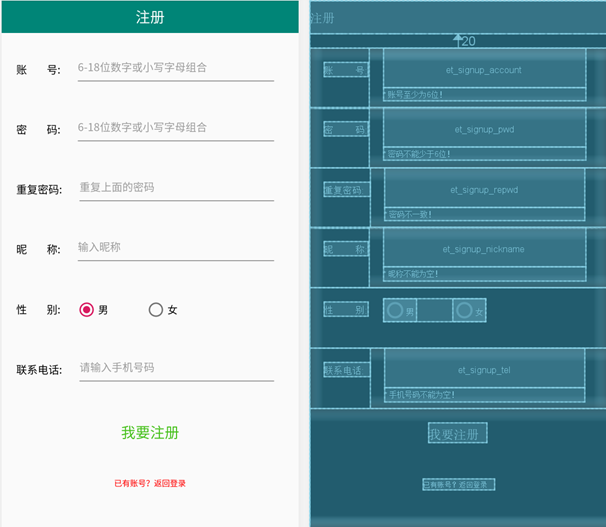The image size is (606, 527).
Task: Select the 重复密码 label in the blueprint view
Action: tap(347, 189)
